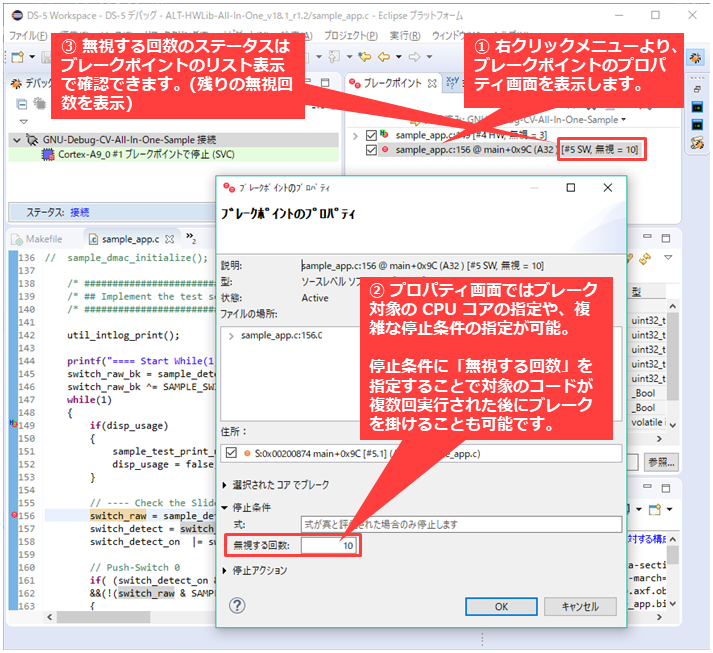The width and height of the screenshot is (713, 653).
Task: Click the New wizard icon in the toolbar
Action: coord(17,57)
